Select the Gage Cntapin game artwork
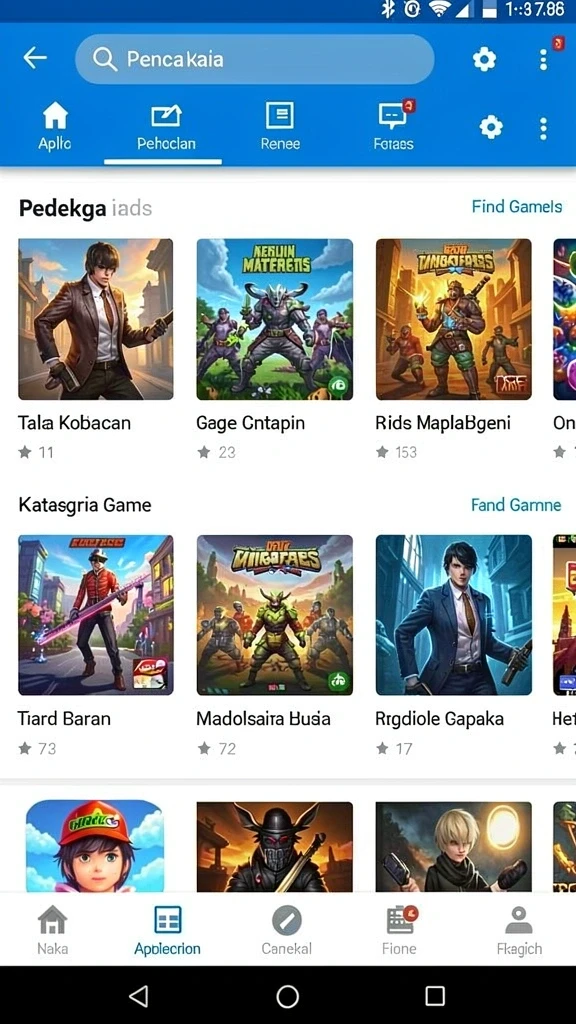Viewport: 576px width, 1024px height. coord(274,319)
